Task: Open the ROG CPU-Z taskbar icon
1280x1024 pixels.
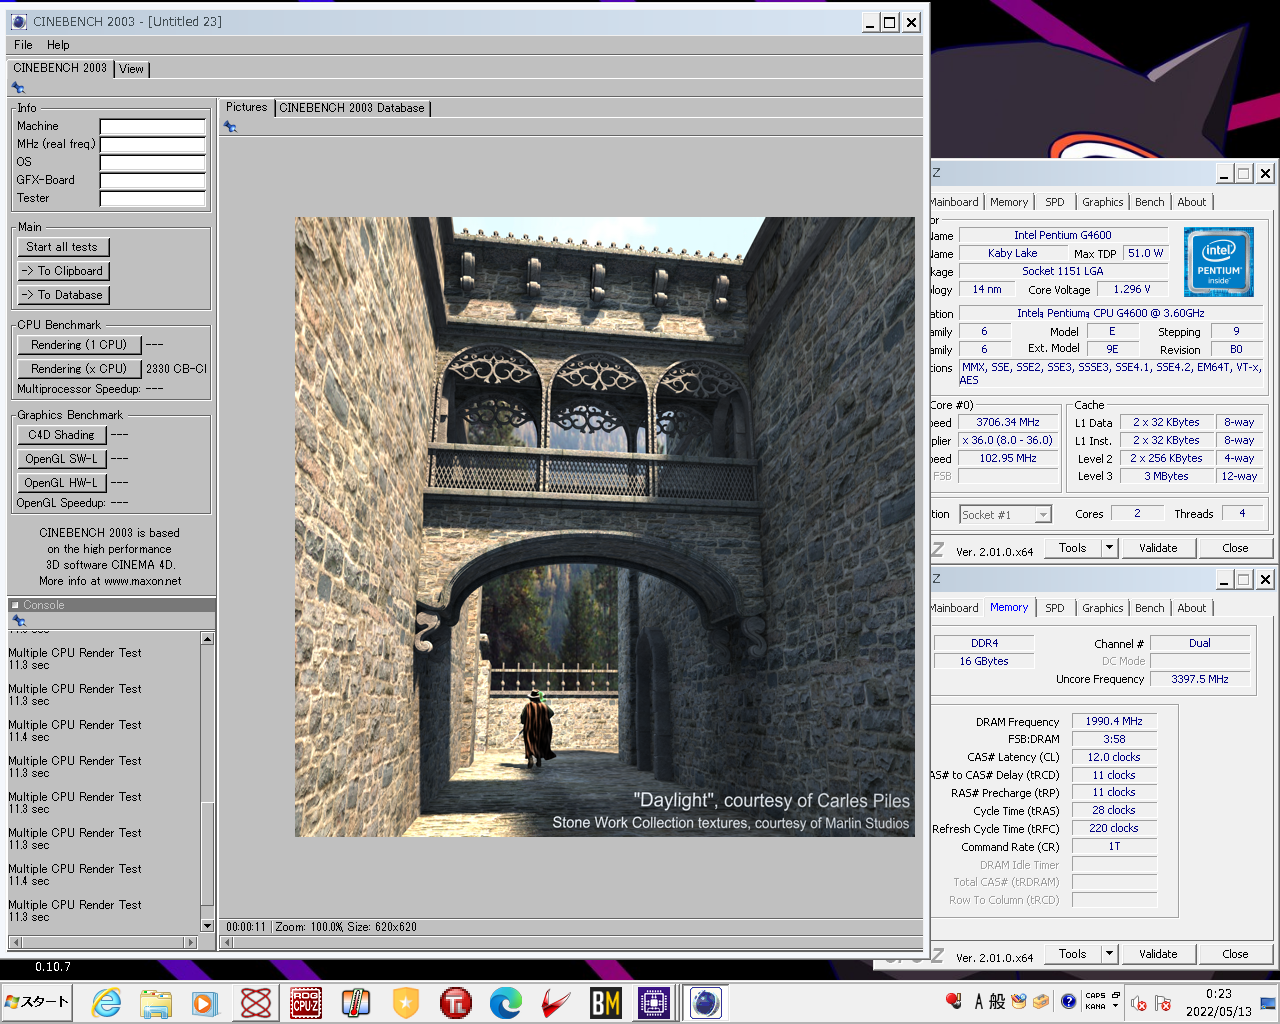Action: click(306, 1003)
